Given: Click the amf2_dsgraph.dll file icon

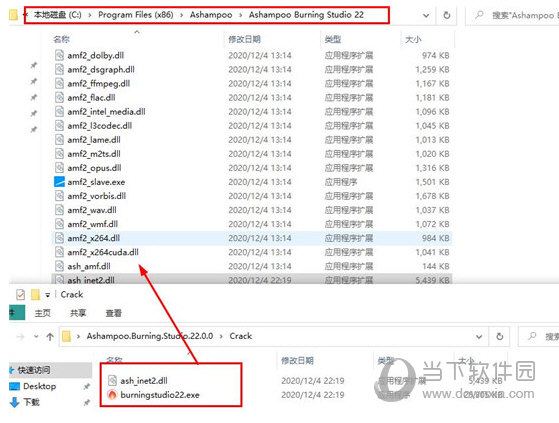Looking at the screenshot, I should pyautogui.click(x=59, y=69).
